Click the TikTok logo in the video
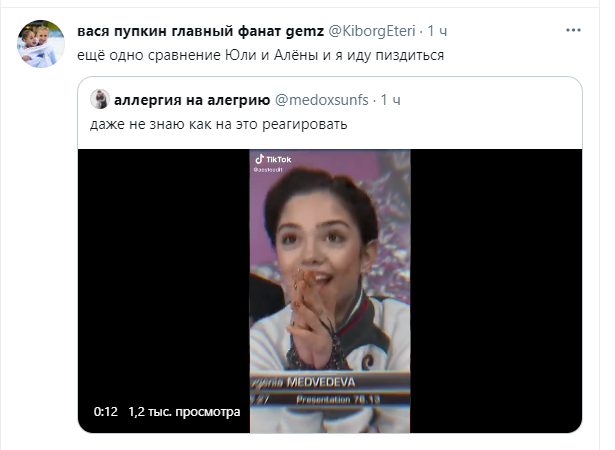The width and height of the screenshot is (615, 450). click(x=273, y=159)
